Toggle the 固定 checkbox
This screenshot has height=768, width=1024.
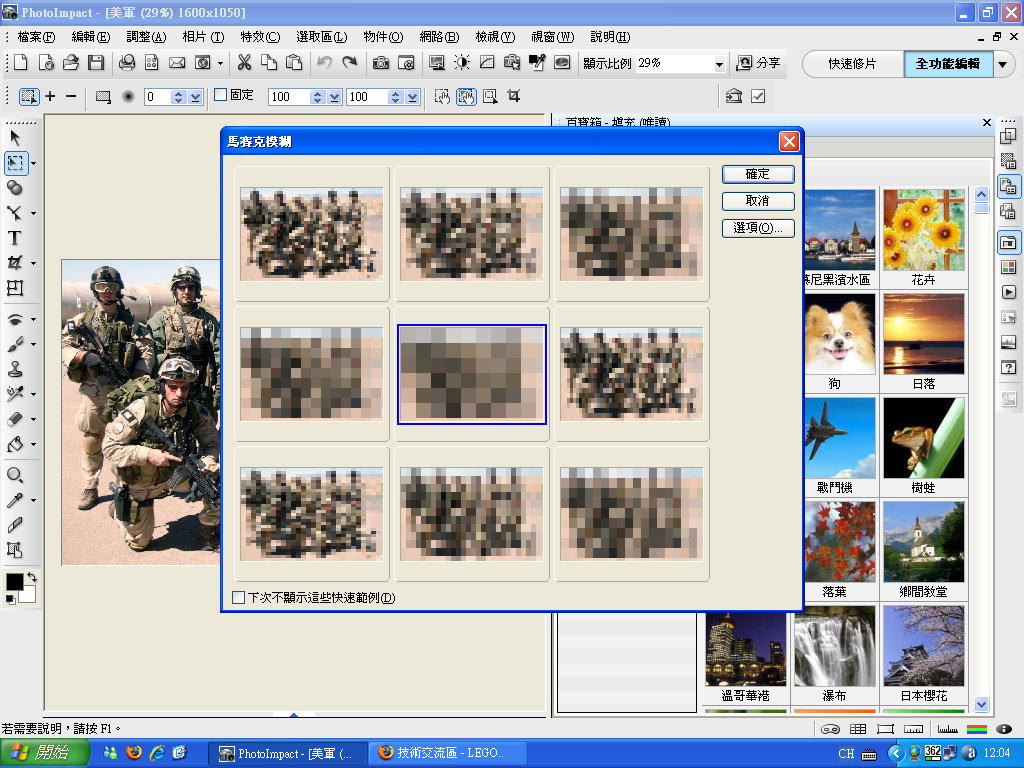(x=221, y=96)
